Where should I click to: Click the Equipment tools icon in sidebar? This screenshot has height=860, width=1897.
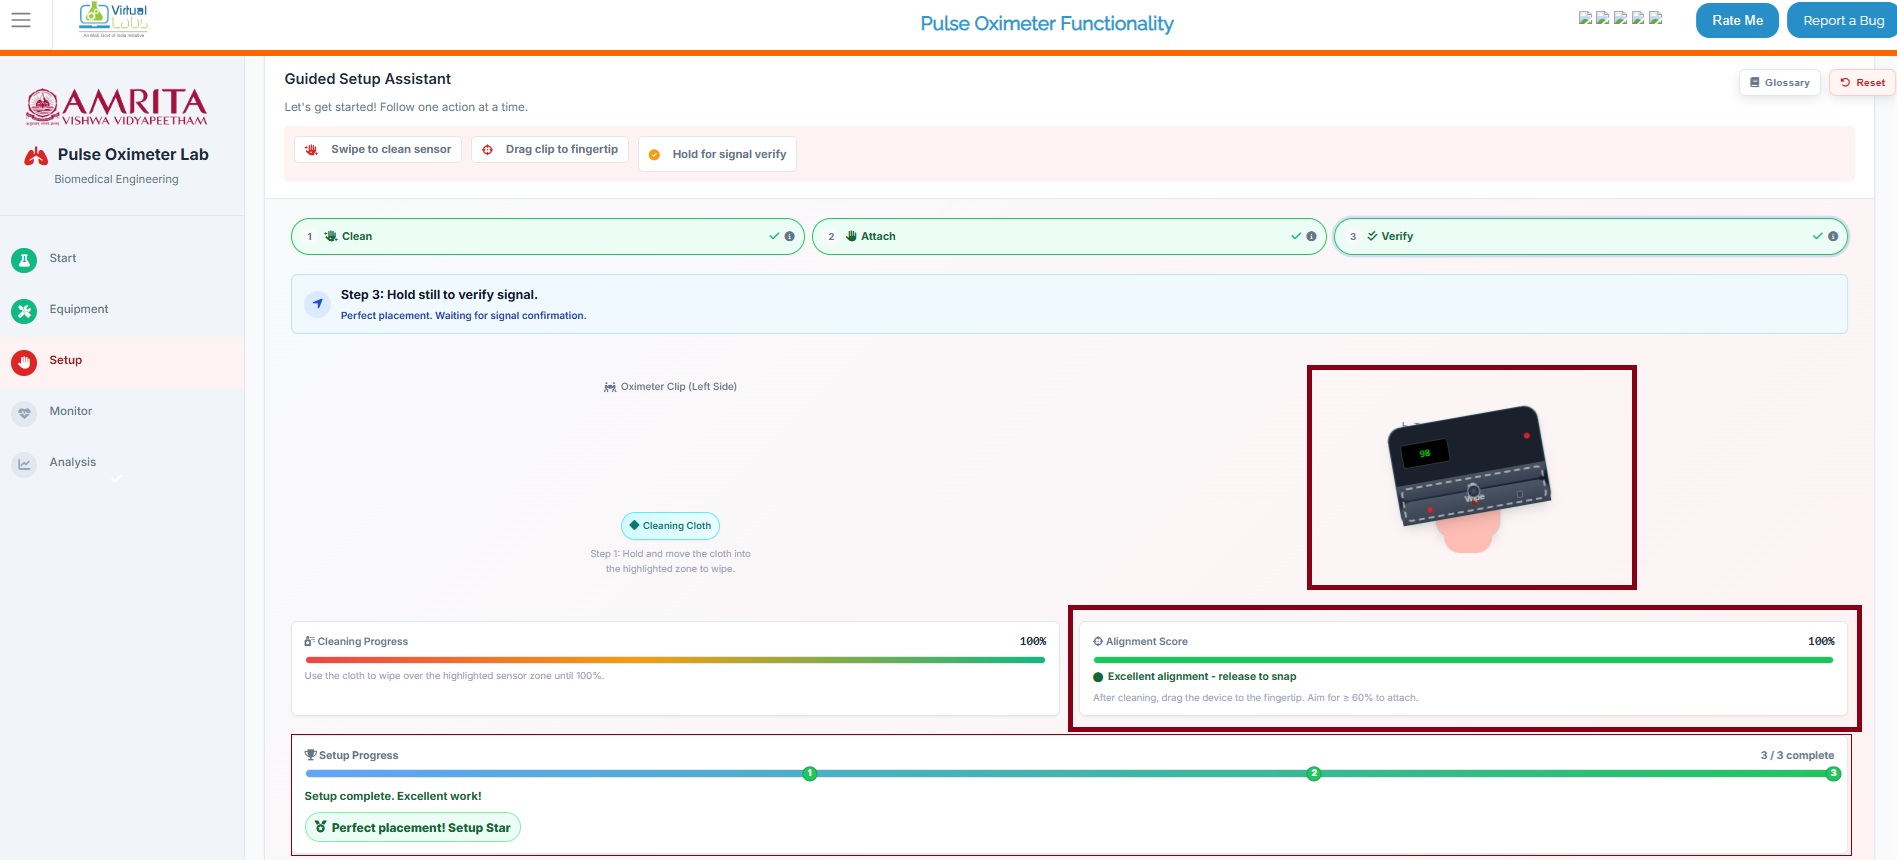coord(24,311)
